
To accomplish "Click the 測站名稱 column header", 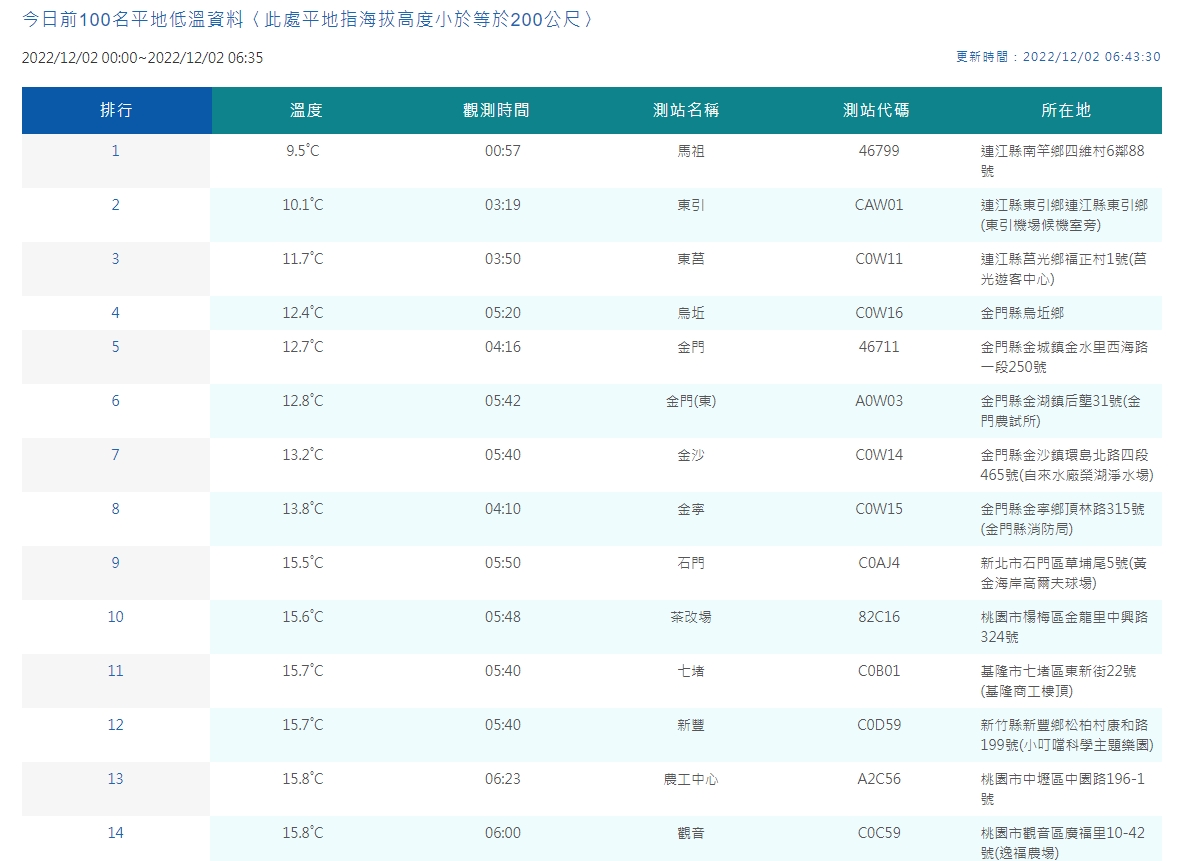I will tap(685, 110).
